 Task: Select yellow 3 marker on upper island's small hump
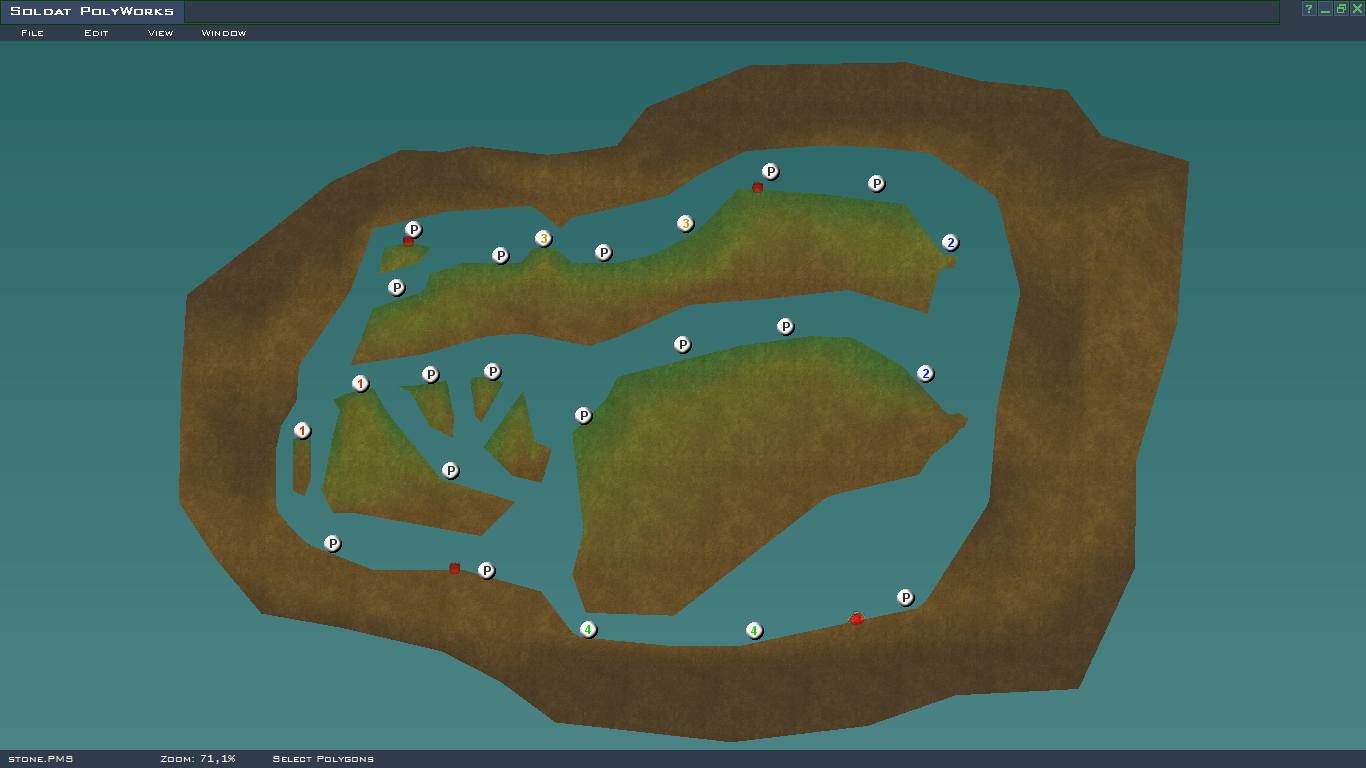[543, 239]
